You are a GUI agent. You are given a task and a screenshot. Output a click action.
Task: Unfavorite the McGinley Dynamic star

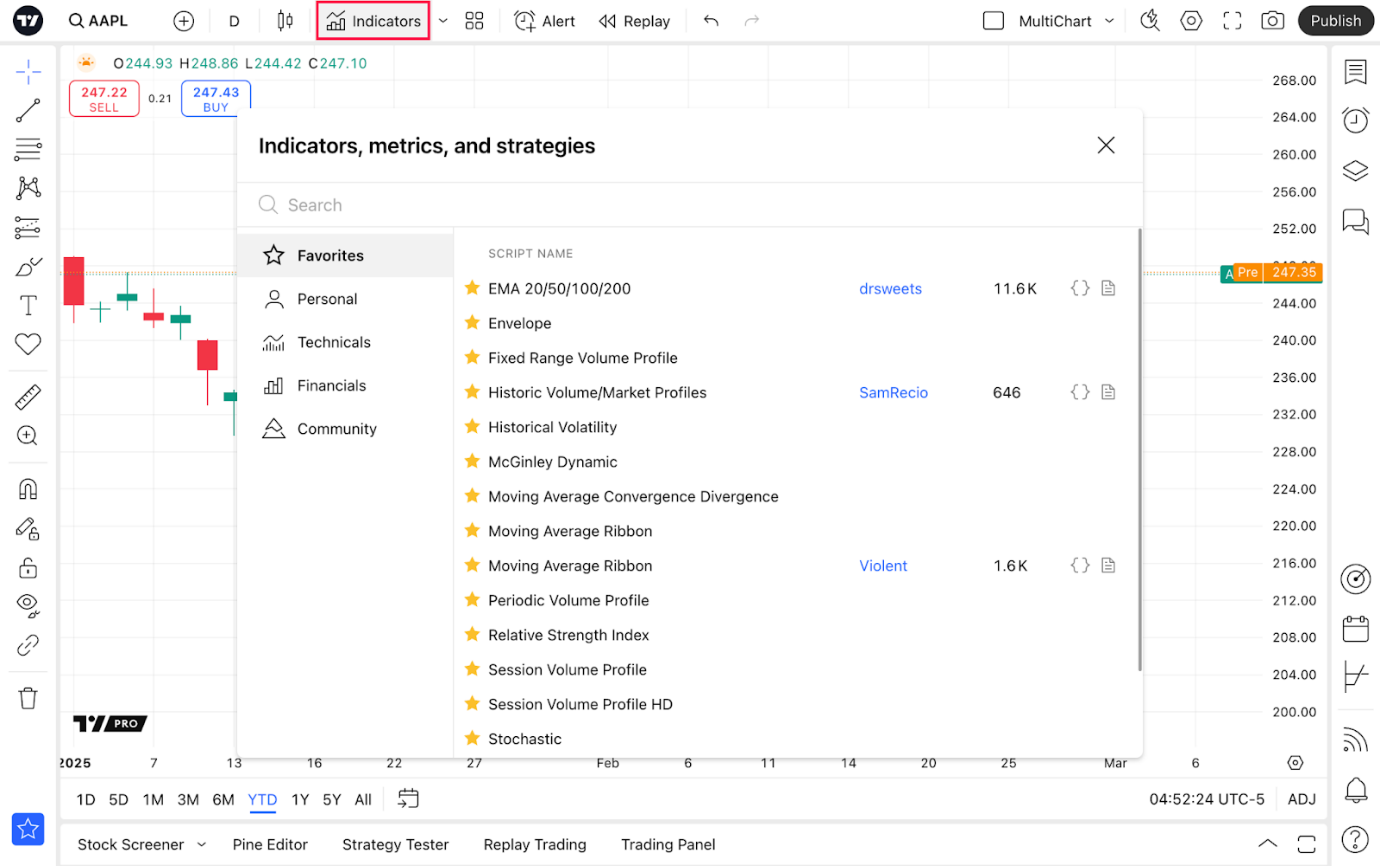tap(473, 461)
